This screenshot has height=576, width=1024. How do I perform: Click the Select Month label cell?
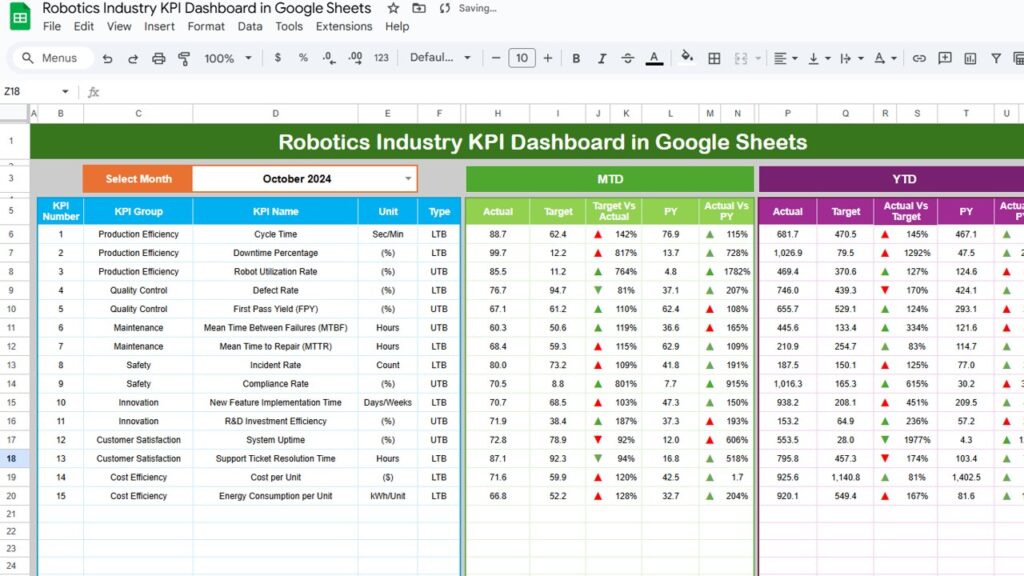click(138, 178)
